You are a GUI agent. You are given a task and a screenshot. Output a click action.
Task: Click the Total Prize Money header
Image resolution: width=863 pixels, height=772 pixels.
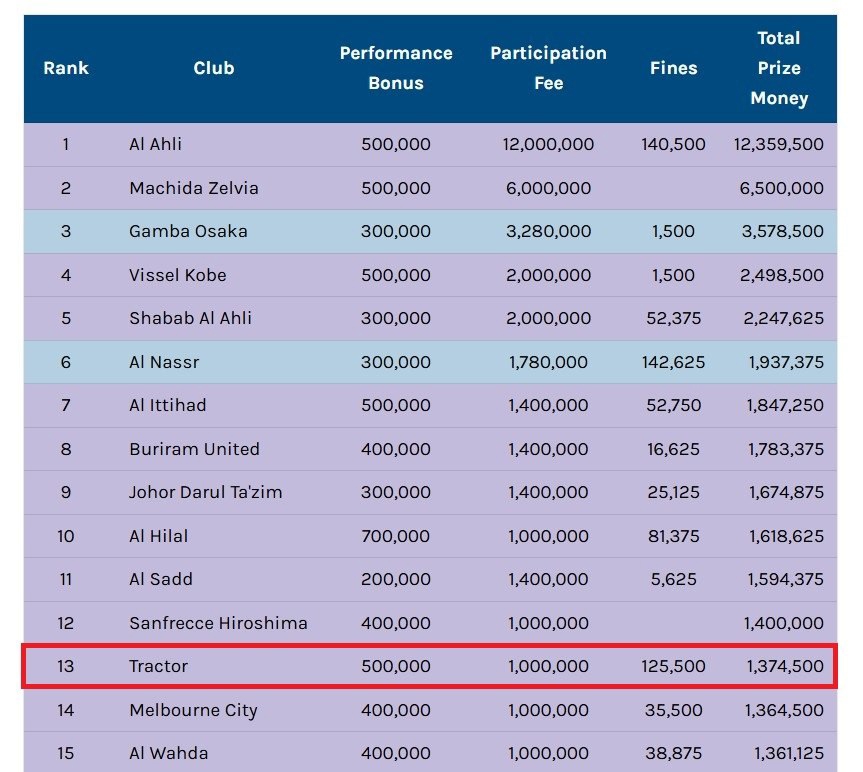[779, 68]
